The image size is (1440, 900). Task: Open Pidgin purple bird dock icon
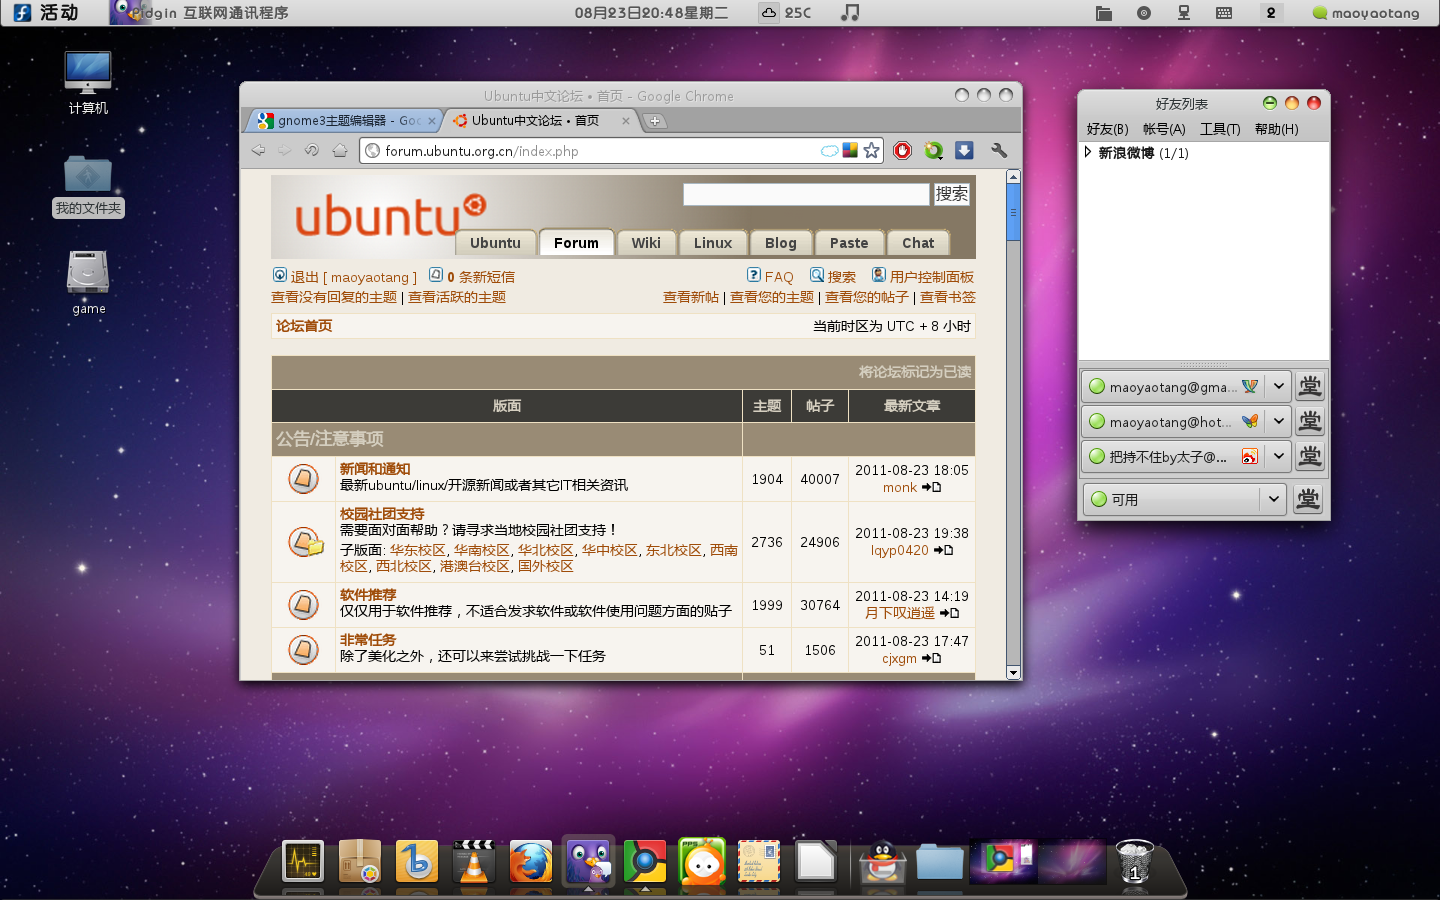[588, 860]
